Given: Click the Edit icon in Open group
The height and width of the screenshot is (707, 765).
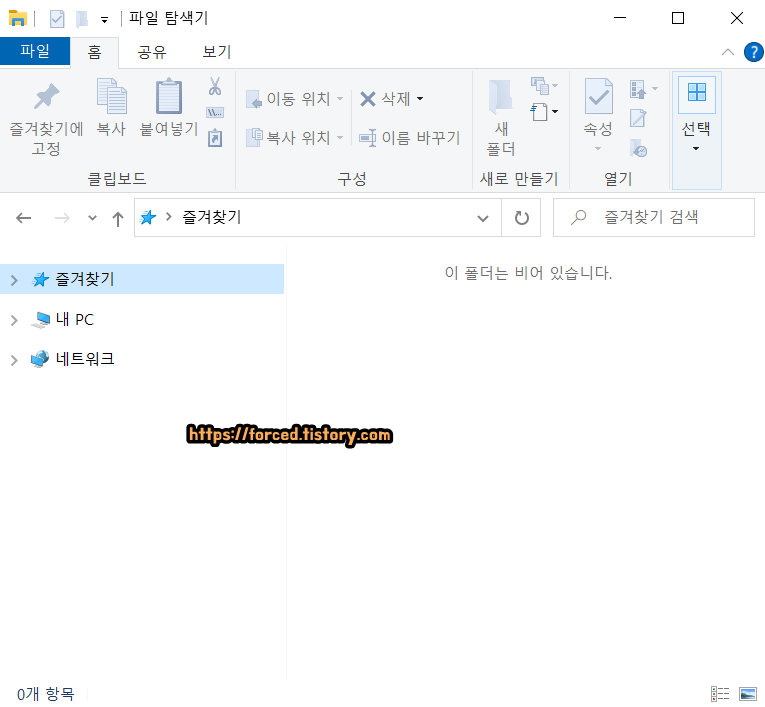Looking at the screenshot, I should click(x=638, y=118).
